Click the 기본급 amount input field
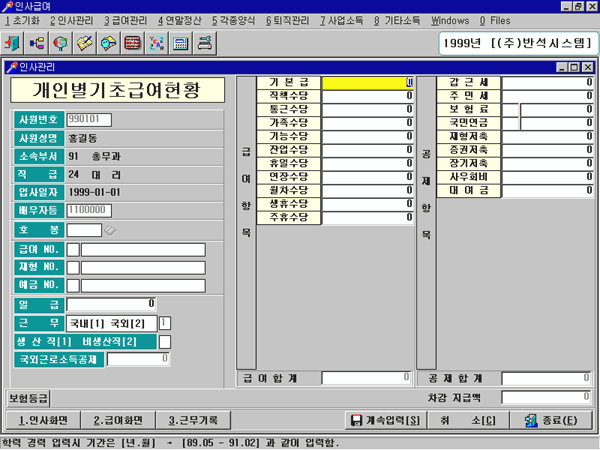Screen dimensions: 600x450 [x=368, y=83]
